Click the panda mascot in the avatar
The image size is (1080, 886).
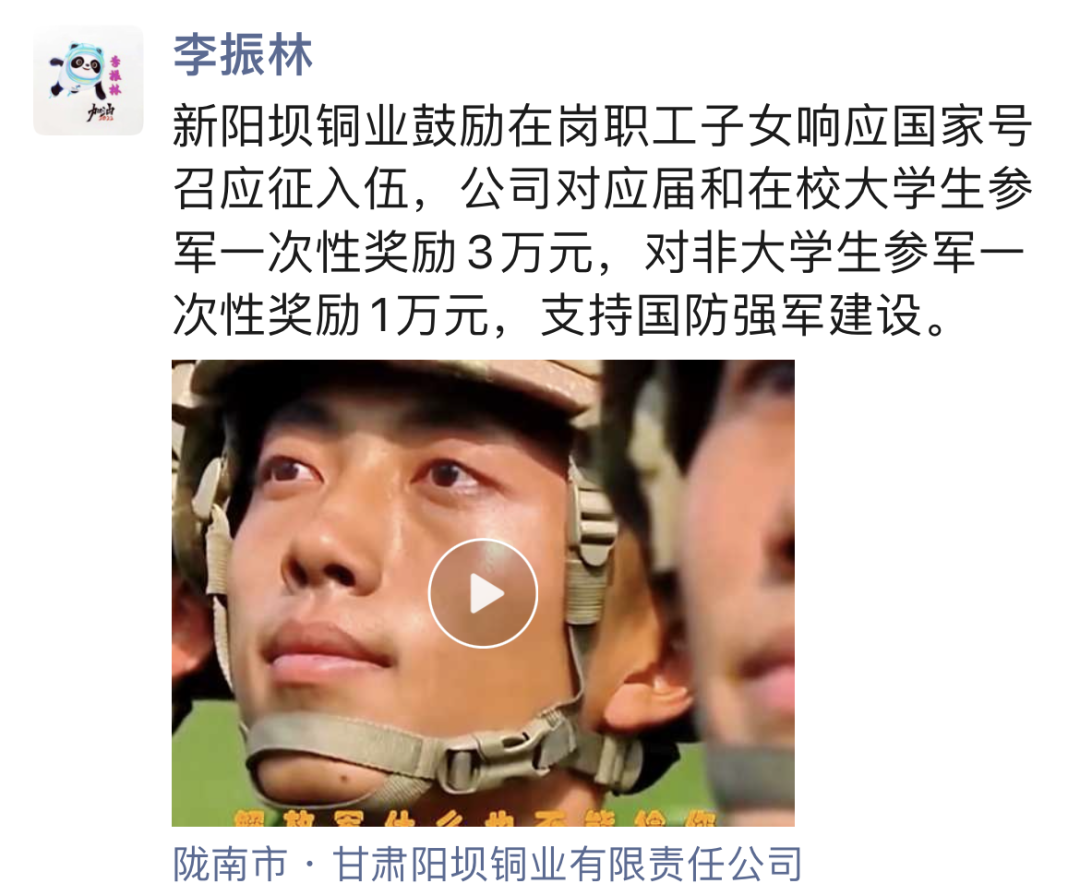pos(78,69)
